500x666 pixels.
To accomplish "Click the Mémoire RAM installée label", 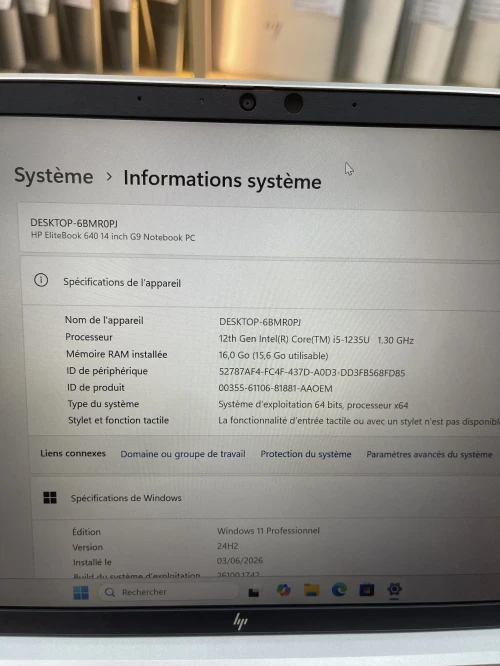I will point(116,354).
